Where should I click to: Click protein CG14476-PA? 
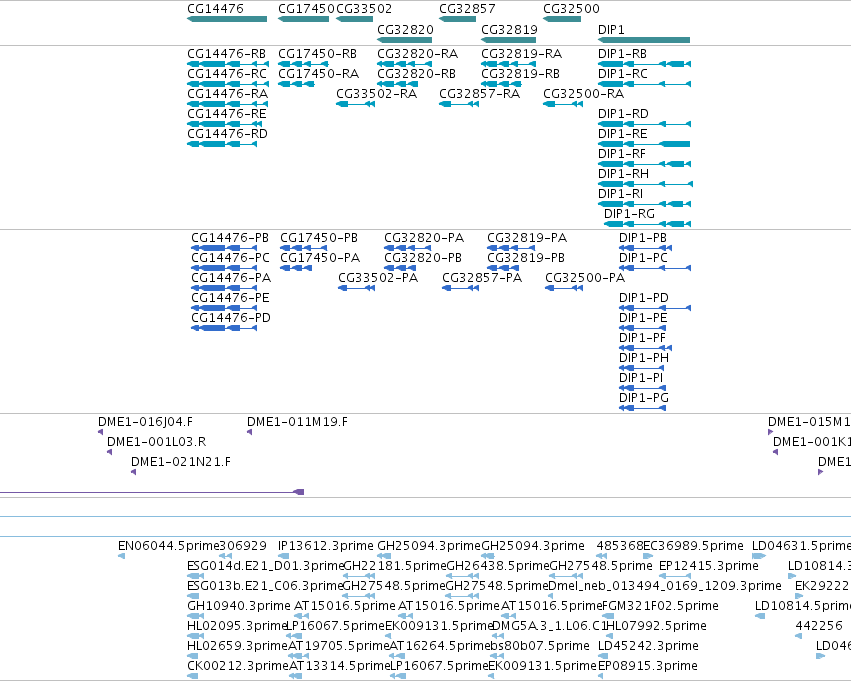pyautogui.click(x=231, y=278)
